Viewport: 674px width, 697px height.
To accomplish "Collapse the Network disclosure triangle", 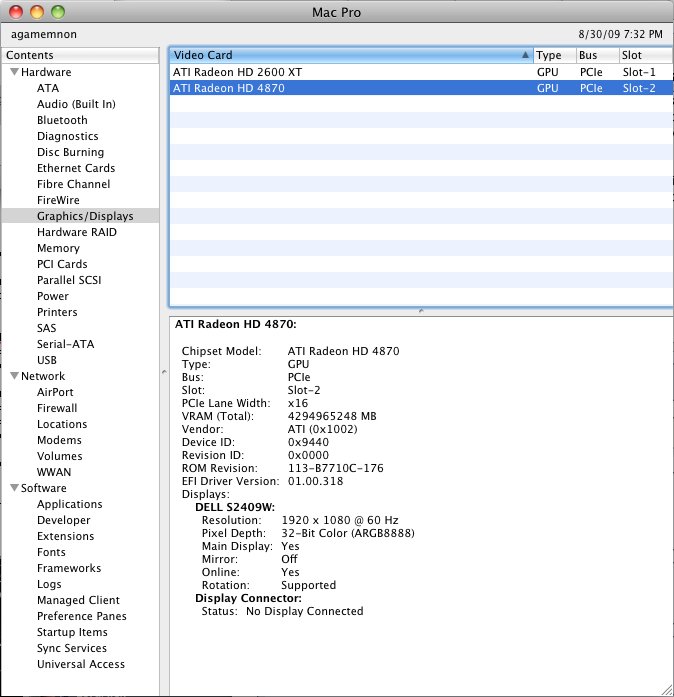I will coord(14,376).
